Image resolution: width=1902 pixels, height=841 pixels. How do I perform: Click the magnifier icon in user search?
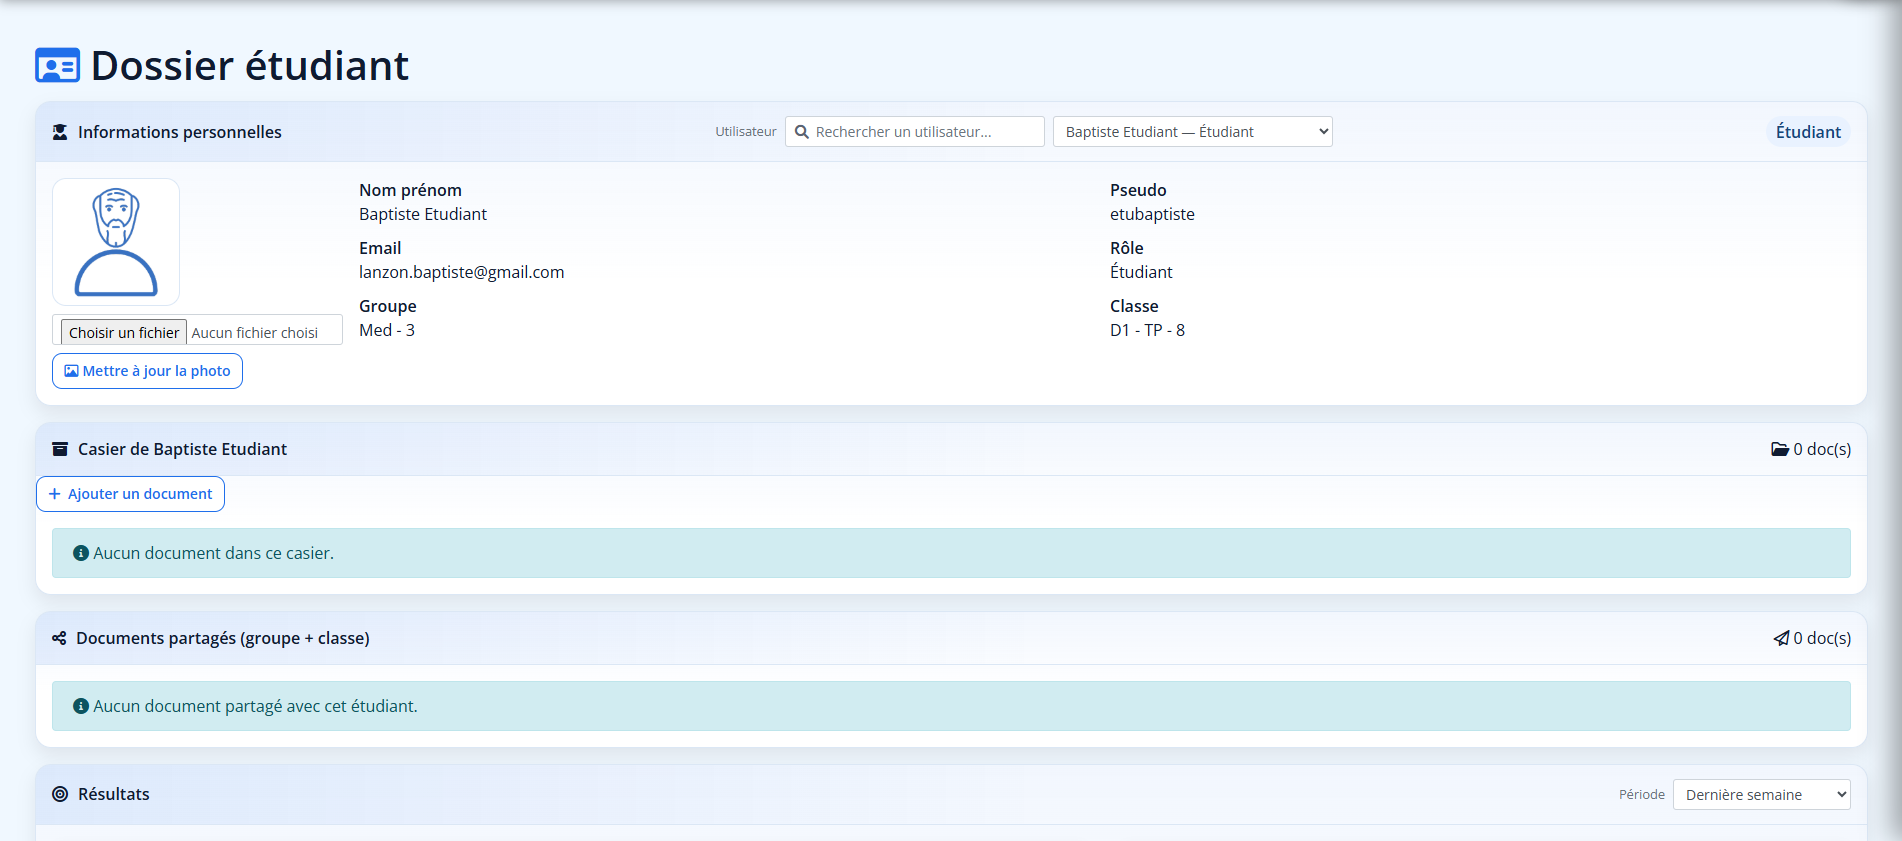[x=802, y=132]
